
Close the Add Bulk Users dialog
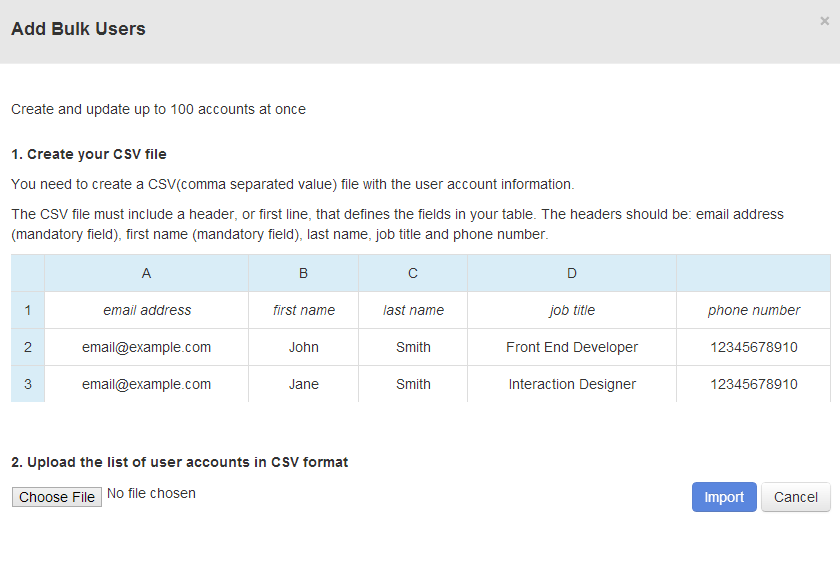824,21
